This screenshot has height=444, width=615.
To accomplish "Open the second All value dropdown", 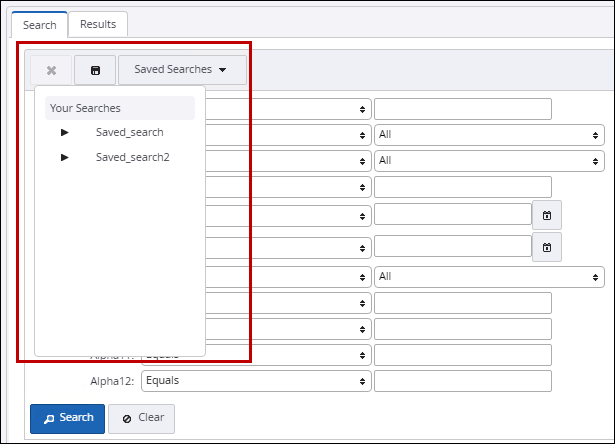I will pos(489,161).
